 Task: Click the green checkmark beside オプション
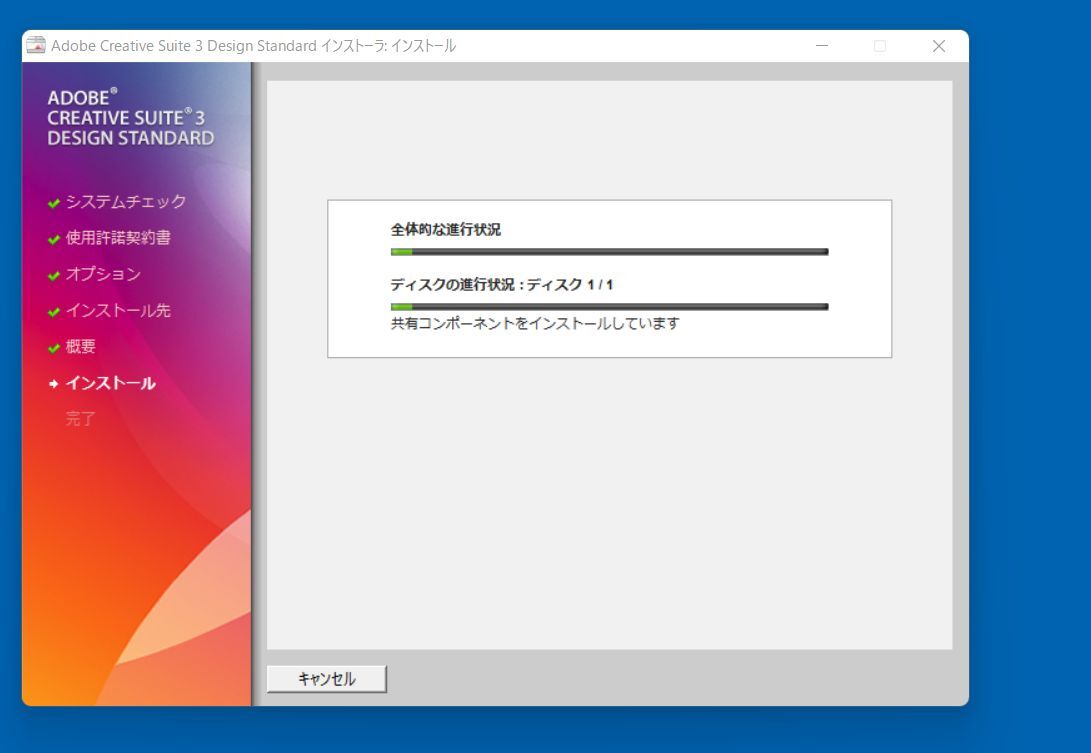coord(54,276)
